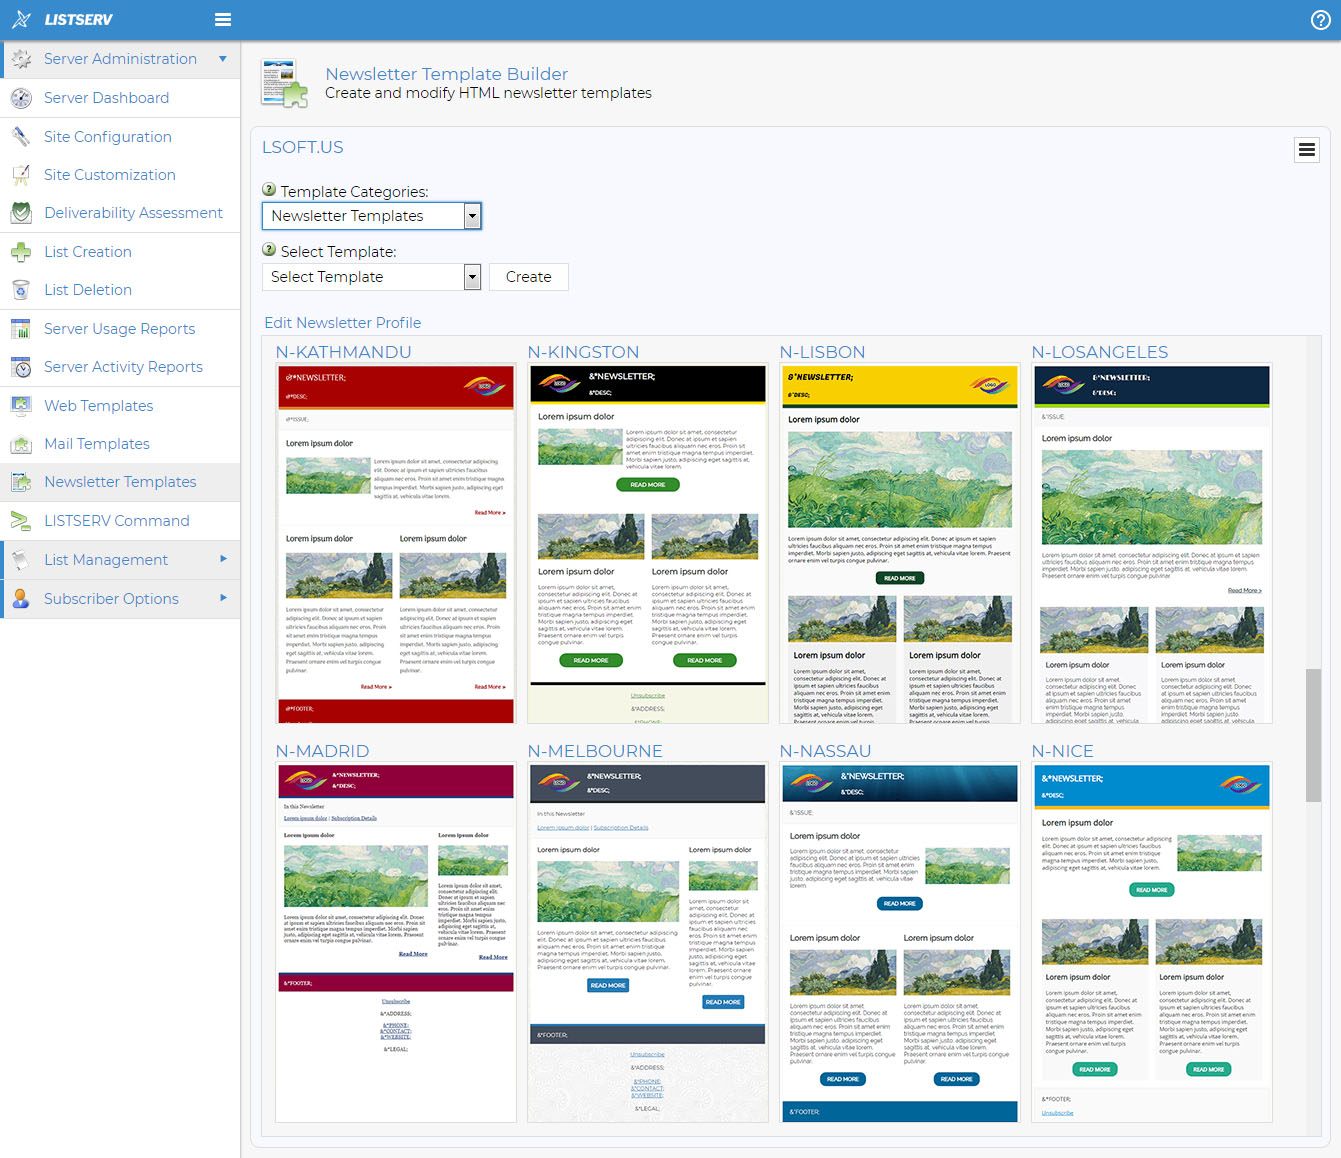This screenshot has width=1341, height=1158.
Task: Select the N-KINGSTON template thumbnail
Action: 648,543
